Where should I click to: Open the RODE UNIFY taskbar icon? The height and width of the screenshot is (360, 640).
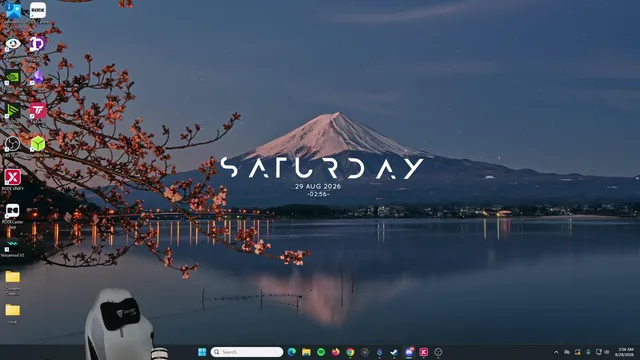click(424, 352)
